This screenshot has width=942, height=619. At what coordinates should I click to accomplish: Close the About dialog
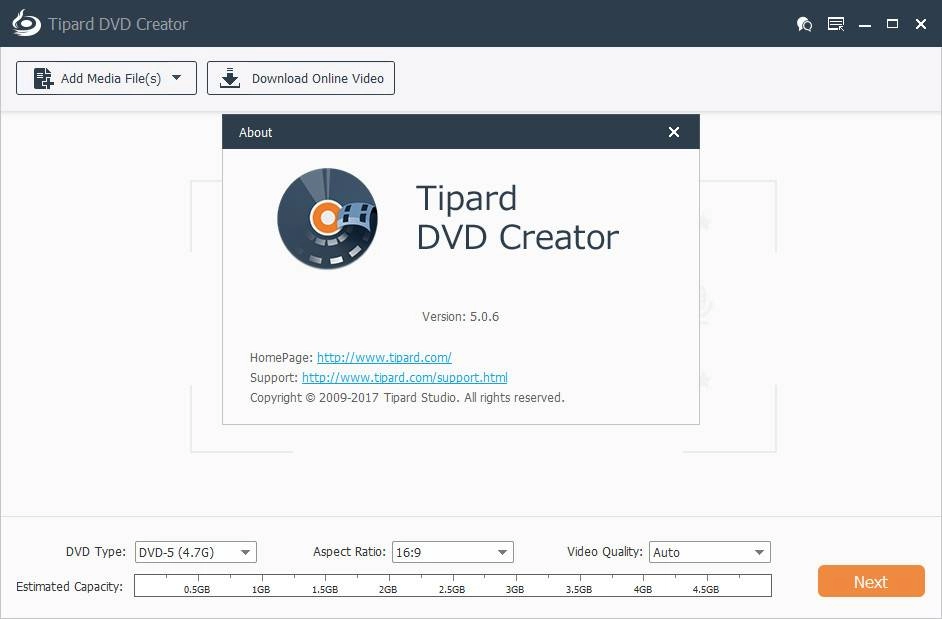pos(673,132)
